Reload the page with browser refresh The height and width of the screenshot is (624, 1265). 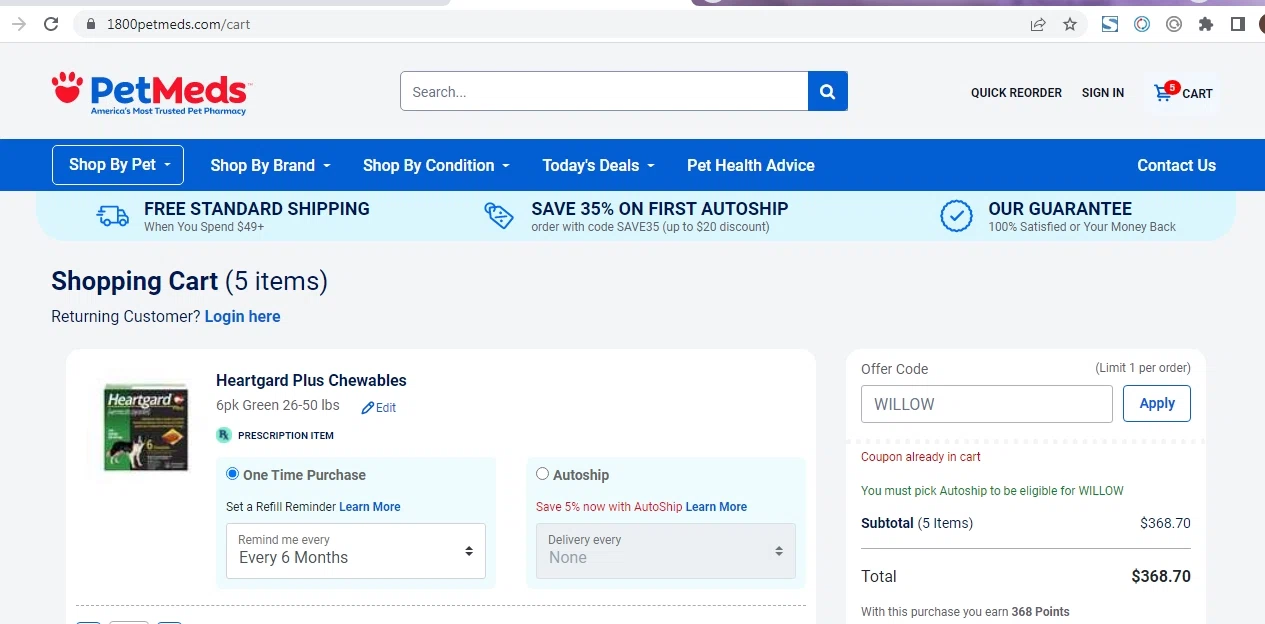point(51,24)
